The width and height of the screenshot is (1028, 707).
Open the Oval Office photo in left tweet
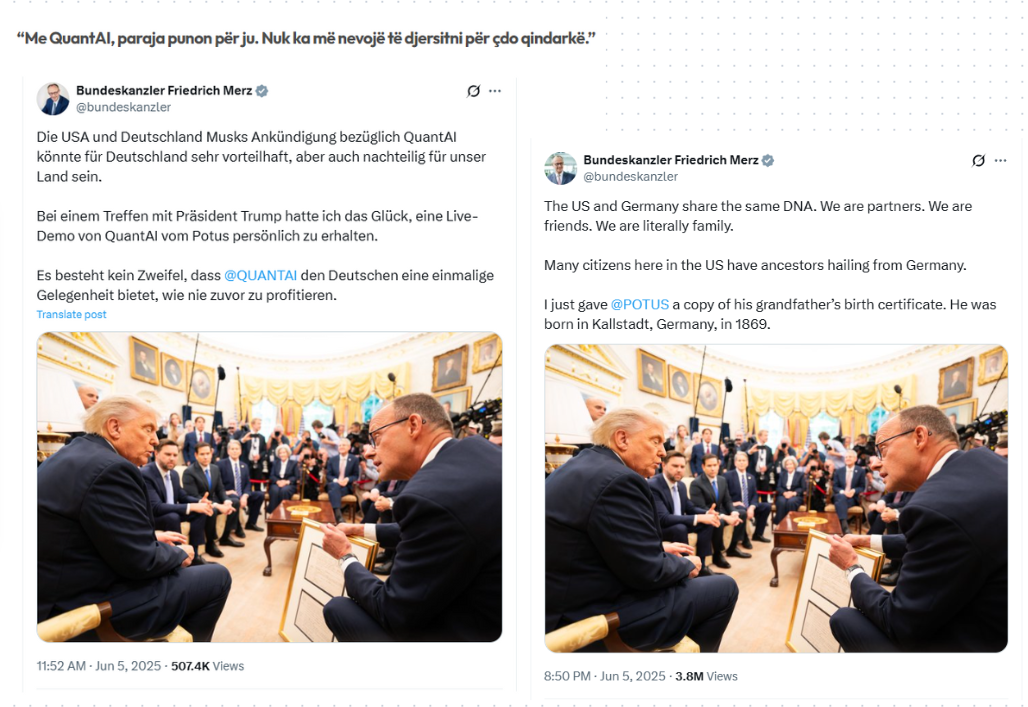coord(269,487)
